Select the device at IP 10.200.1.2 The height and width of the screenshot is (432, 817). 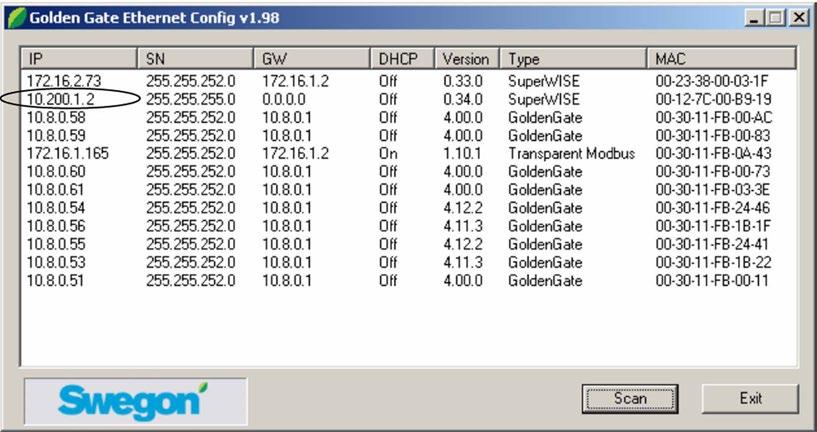pyautogui.click(x=409, y=99)
